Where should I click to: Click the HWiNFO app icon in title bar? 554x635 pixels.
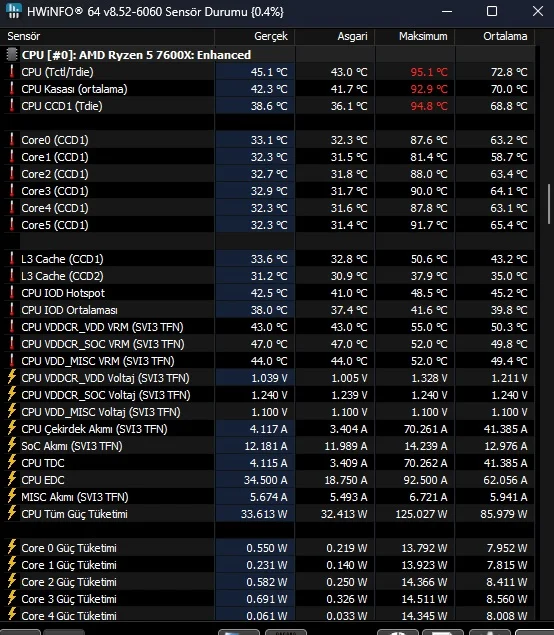(13, 11)
